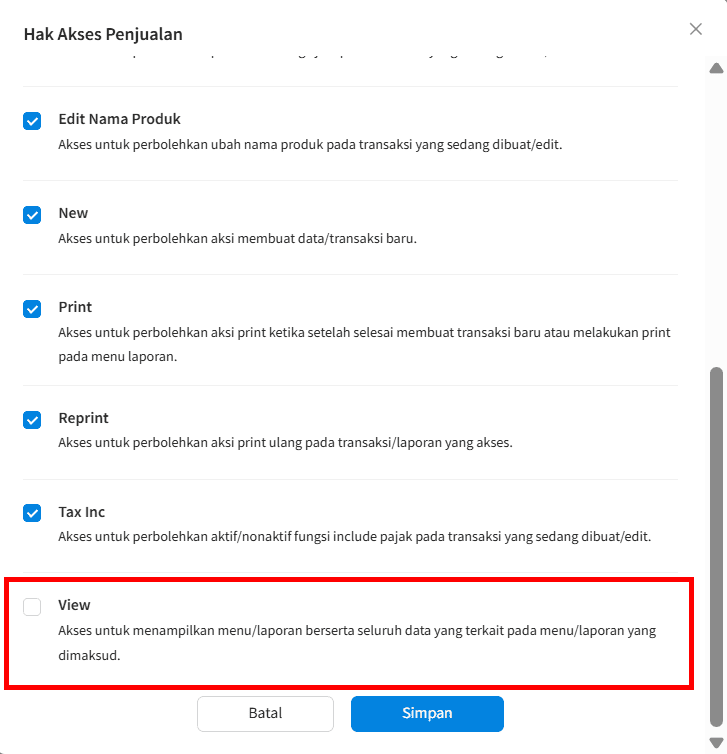
Task: Click the scrollbar up arrow
Action: pos(715,69)
